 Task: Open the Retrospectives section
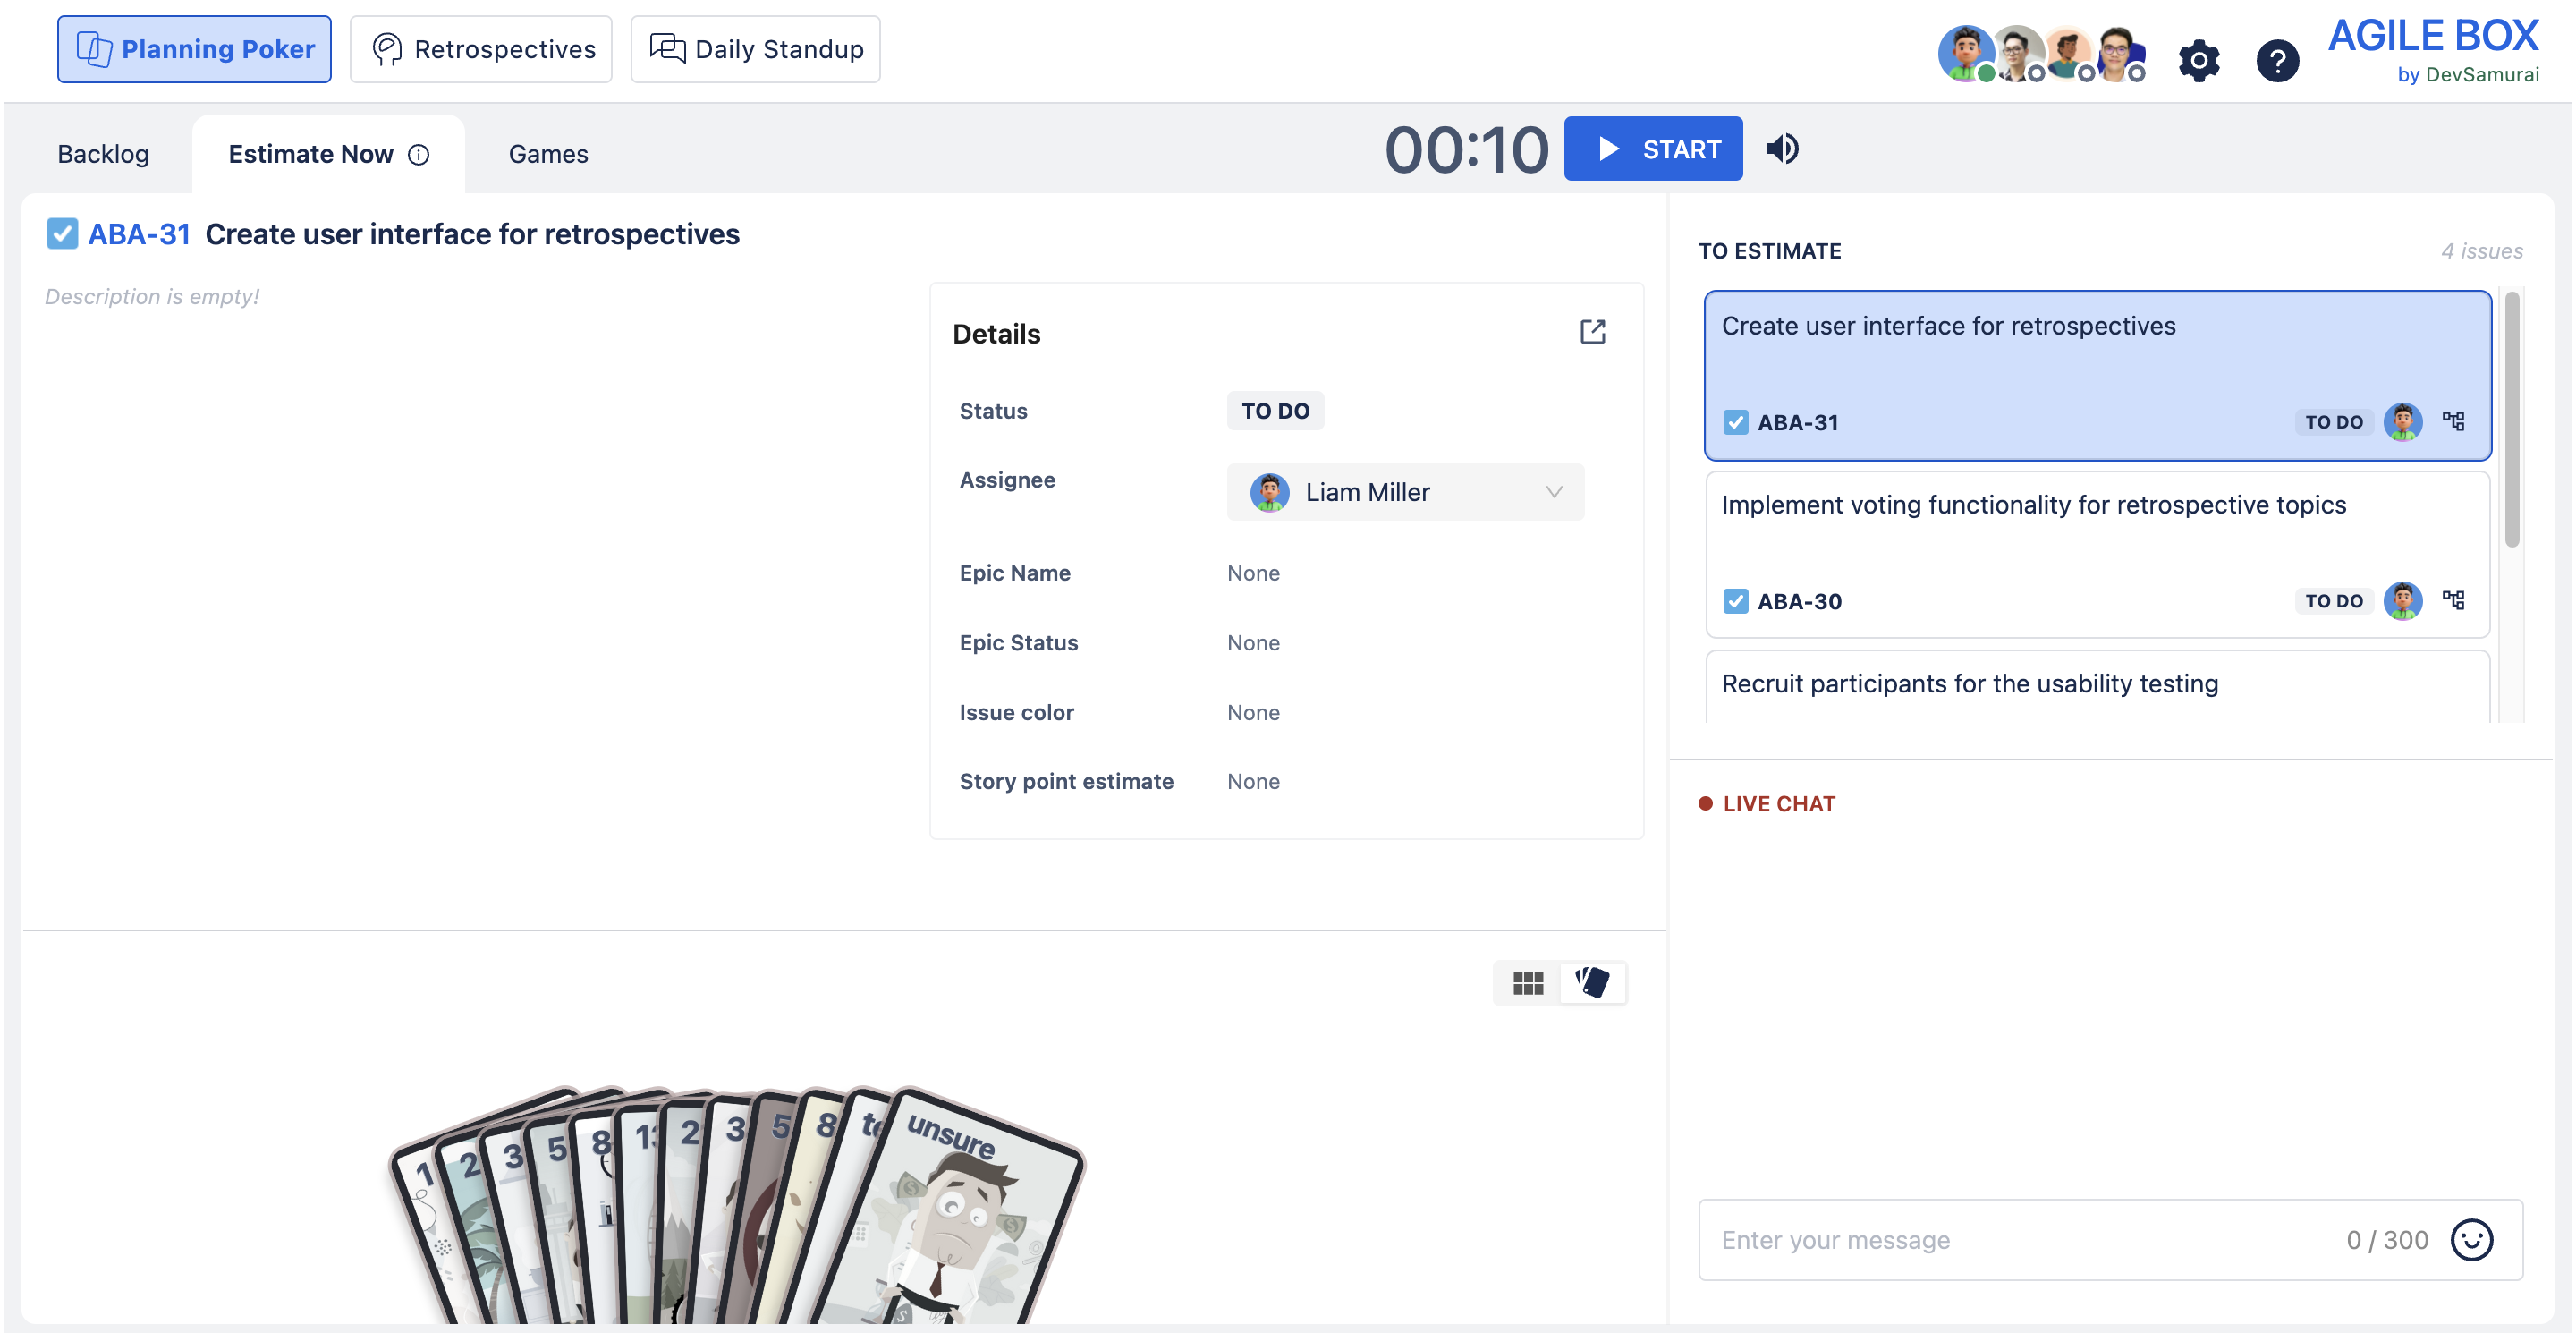point(481,49)
